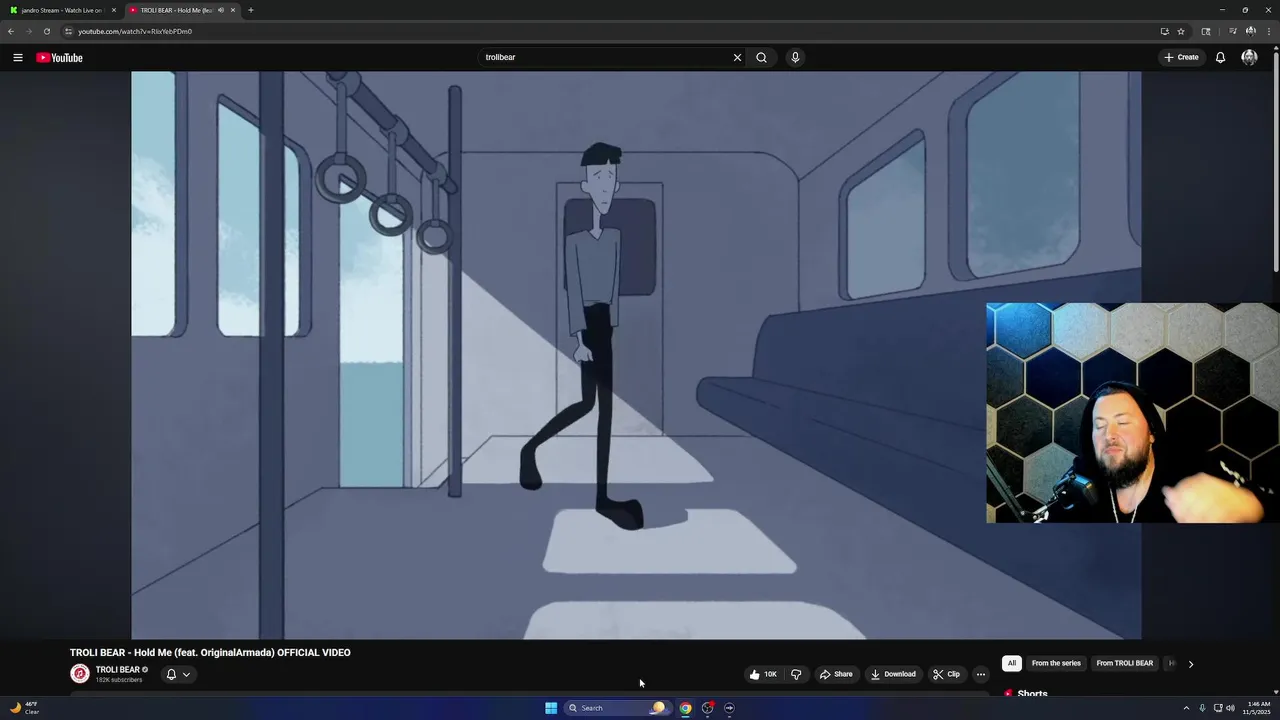Viewport: 1280px width, 720px height.
Task: Expand the subscription notification dropdown chevron
Action: (186, 674)
